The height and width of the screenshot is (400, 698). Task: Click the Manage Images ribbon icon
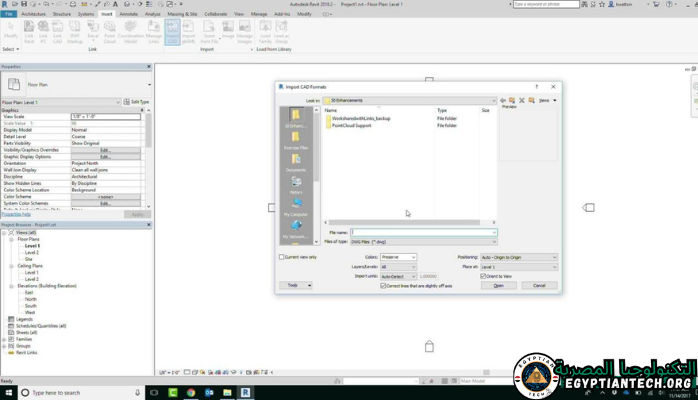coord(244,32)
